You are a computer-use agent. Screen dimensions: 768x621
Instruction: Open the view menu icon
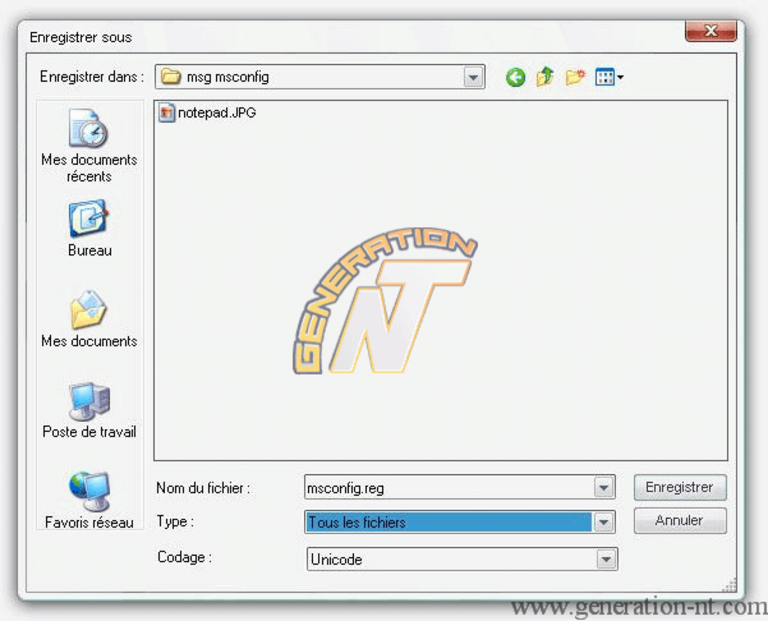click(609, 77)
